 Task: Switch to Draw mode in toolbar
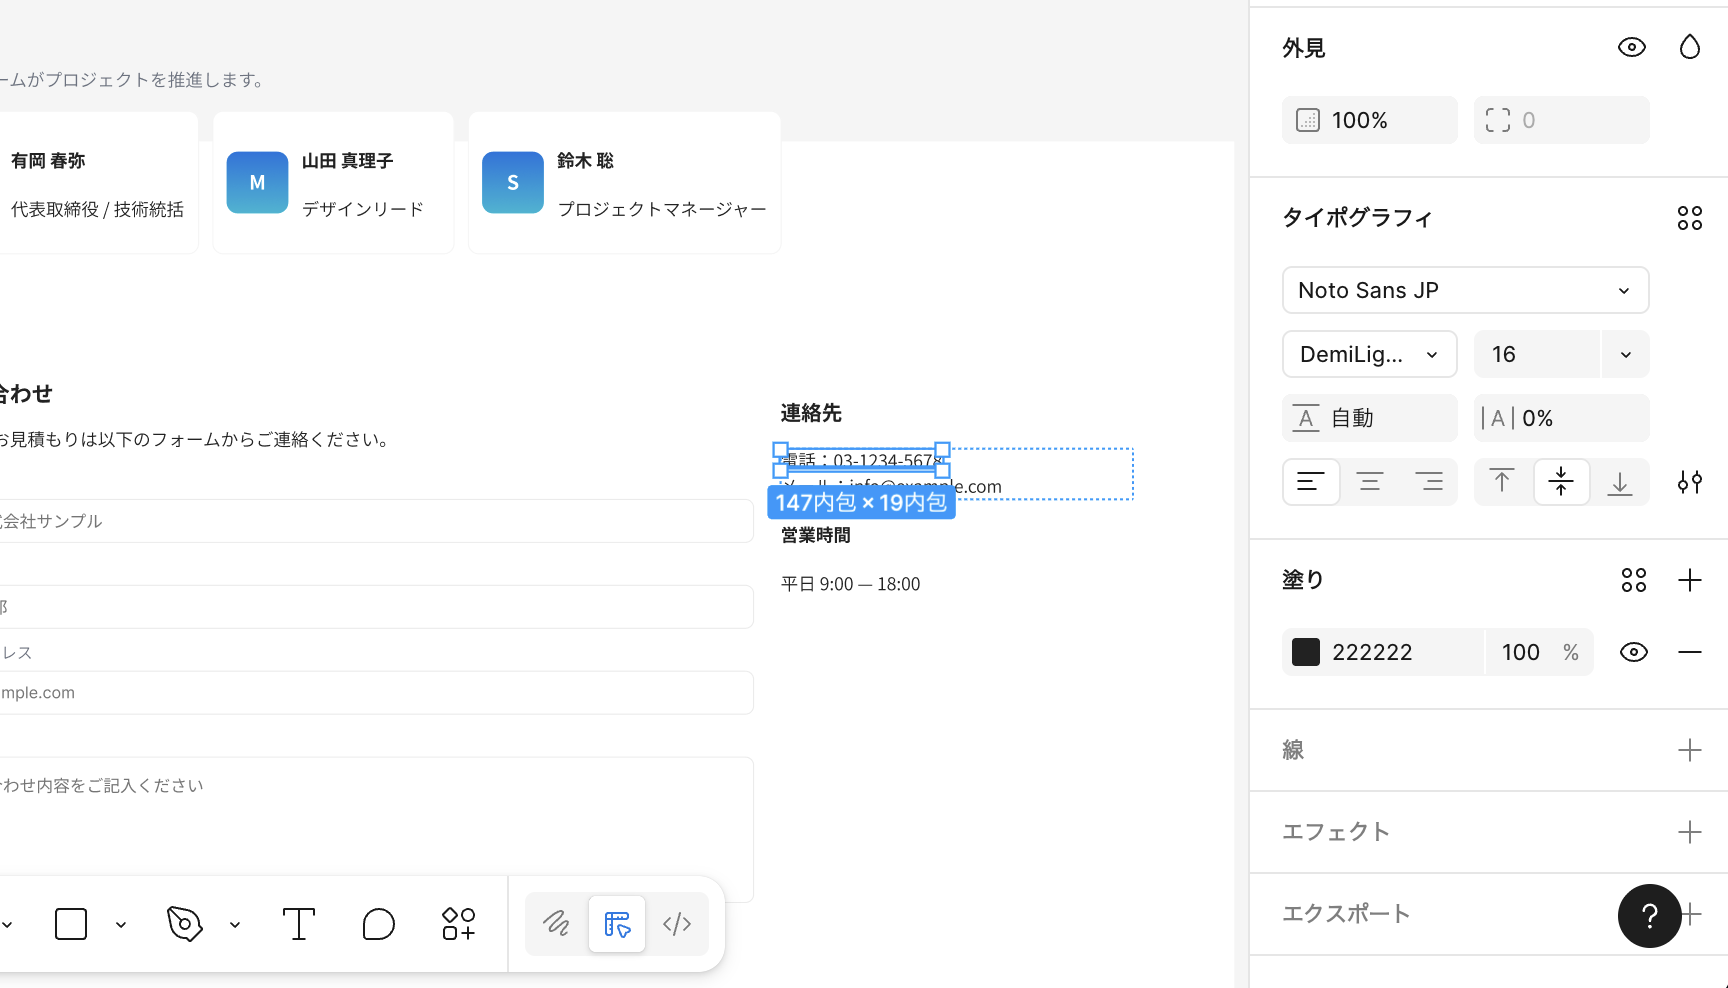pos(556,924)
